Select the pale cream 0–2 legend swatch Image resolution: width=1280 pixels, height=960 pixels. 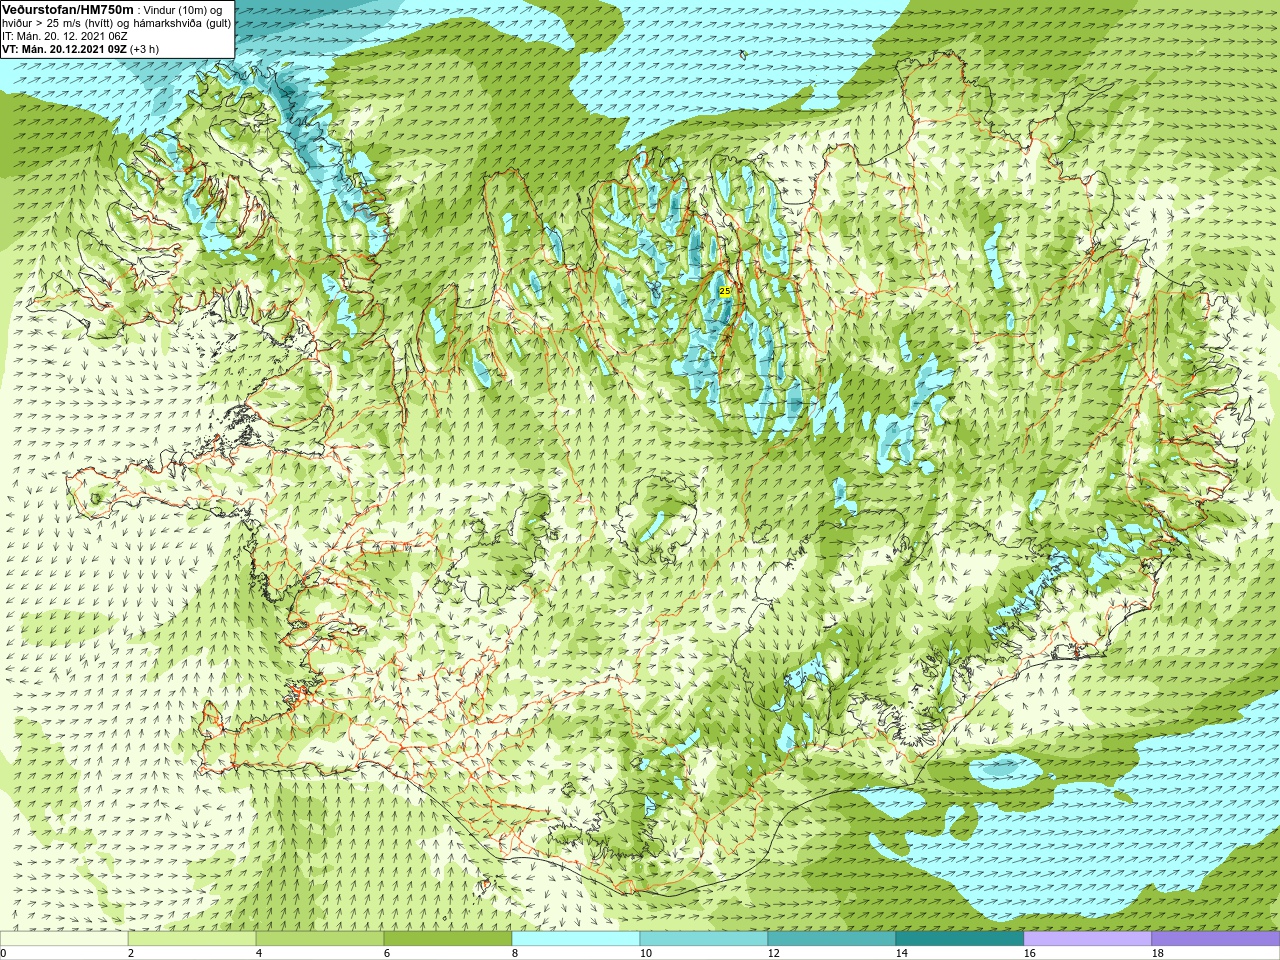tap(64, 939)
